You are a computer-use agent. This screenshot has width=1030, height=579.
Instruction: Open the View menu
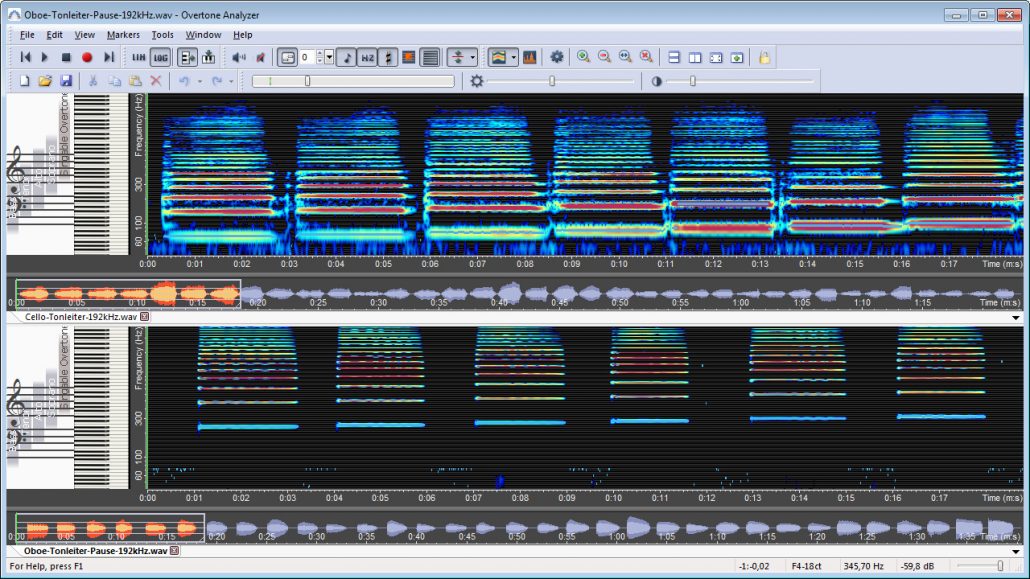(84, 35)
